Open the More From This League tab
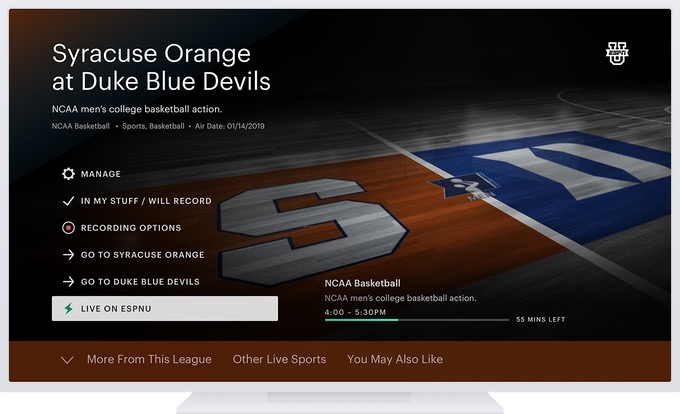The width and height of the screenshot is (680, 414). (149, 359)
